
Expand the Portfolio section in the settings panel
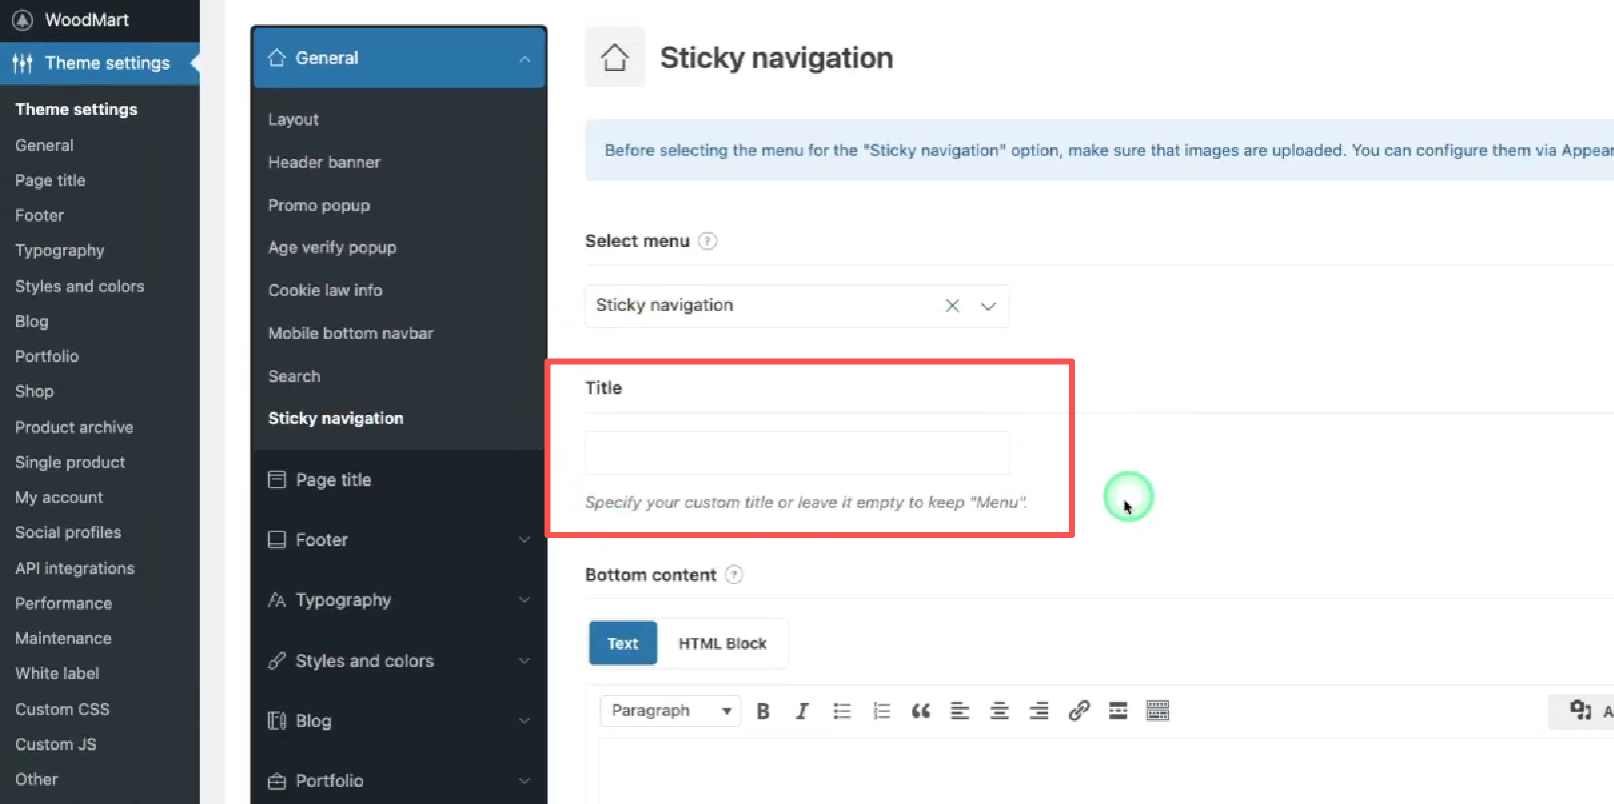point(399,781)
